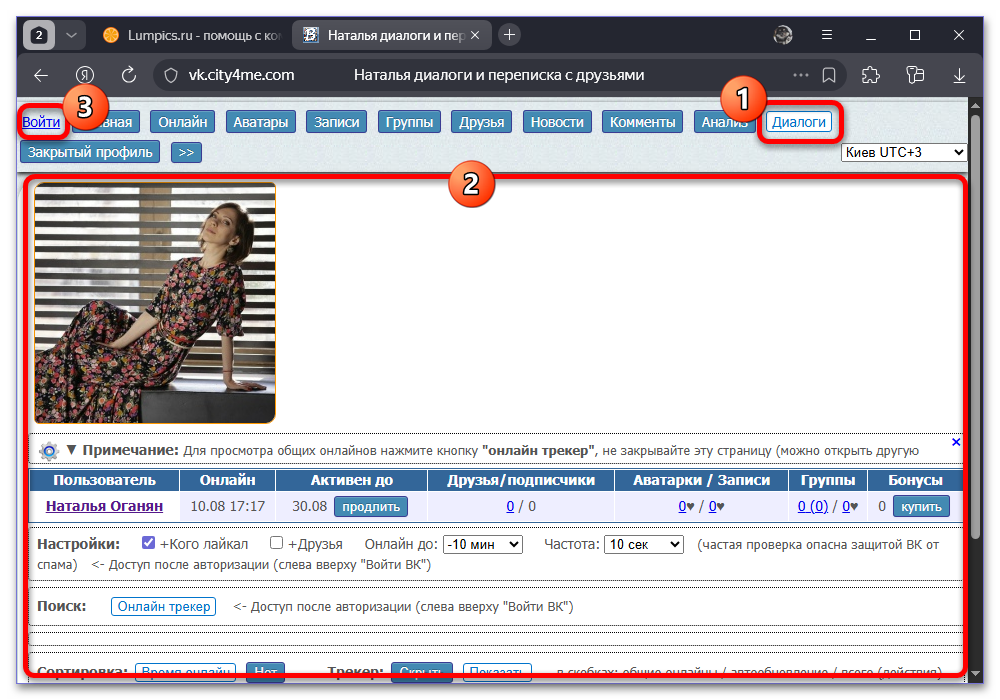Dismiss the note with the blue X

point(956,442)
